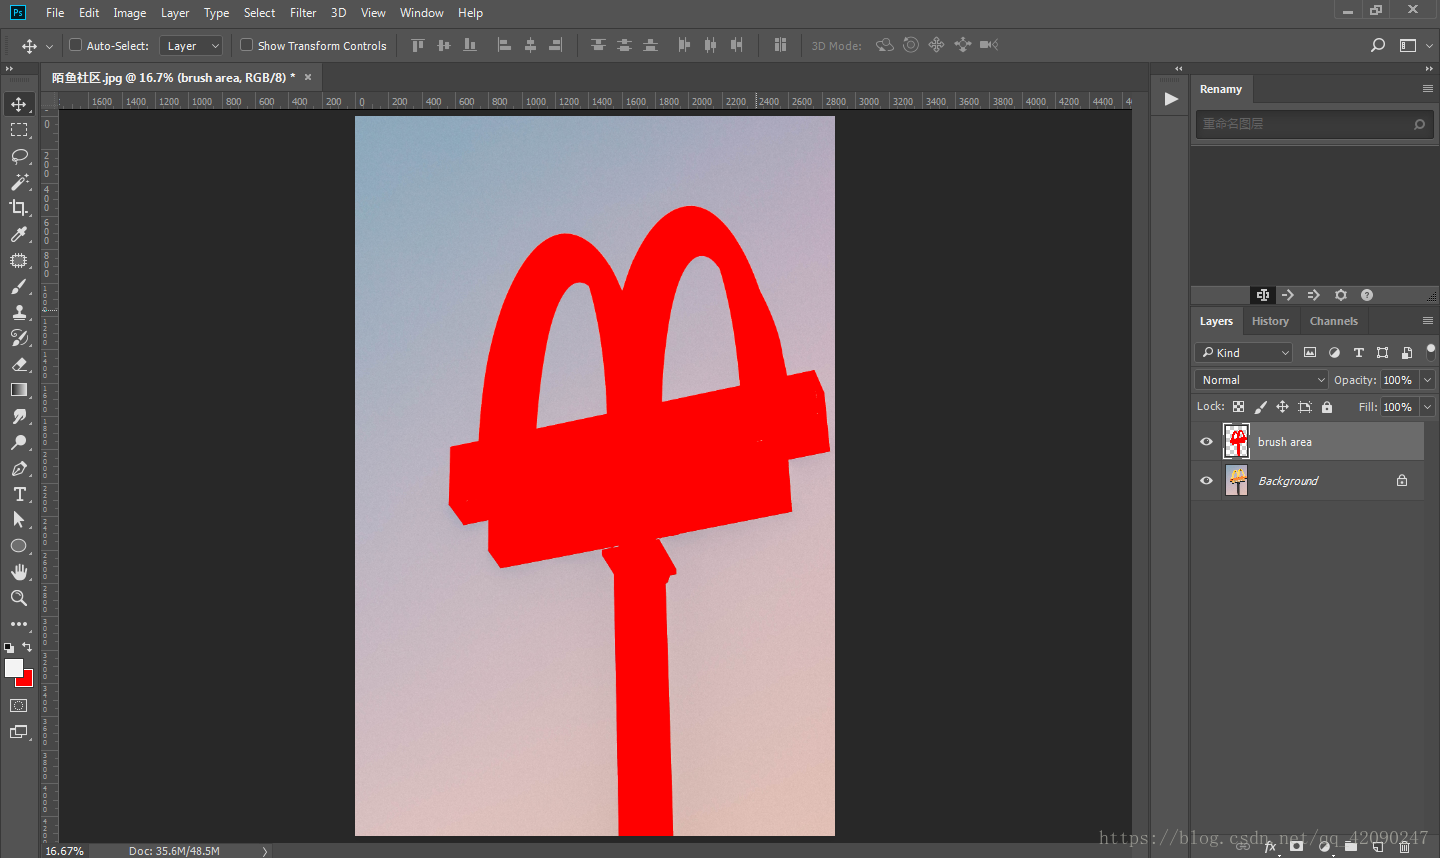Toggle layer filtering switch

point(1430,351)
